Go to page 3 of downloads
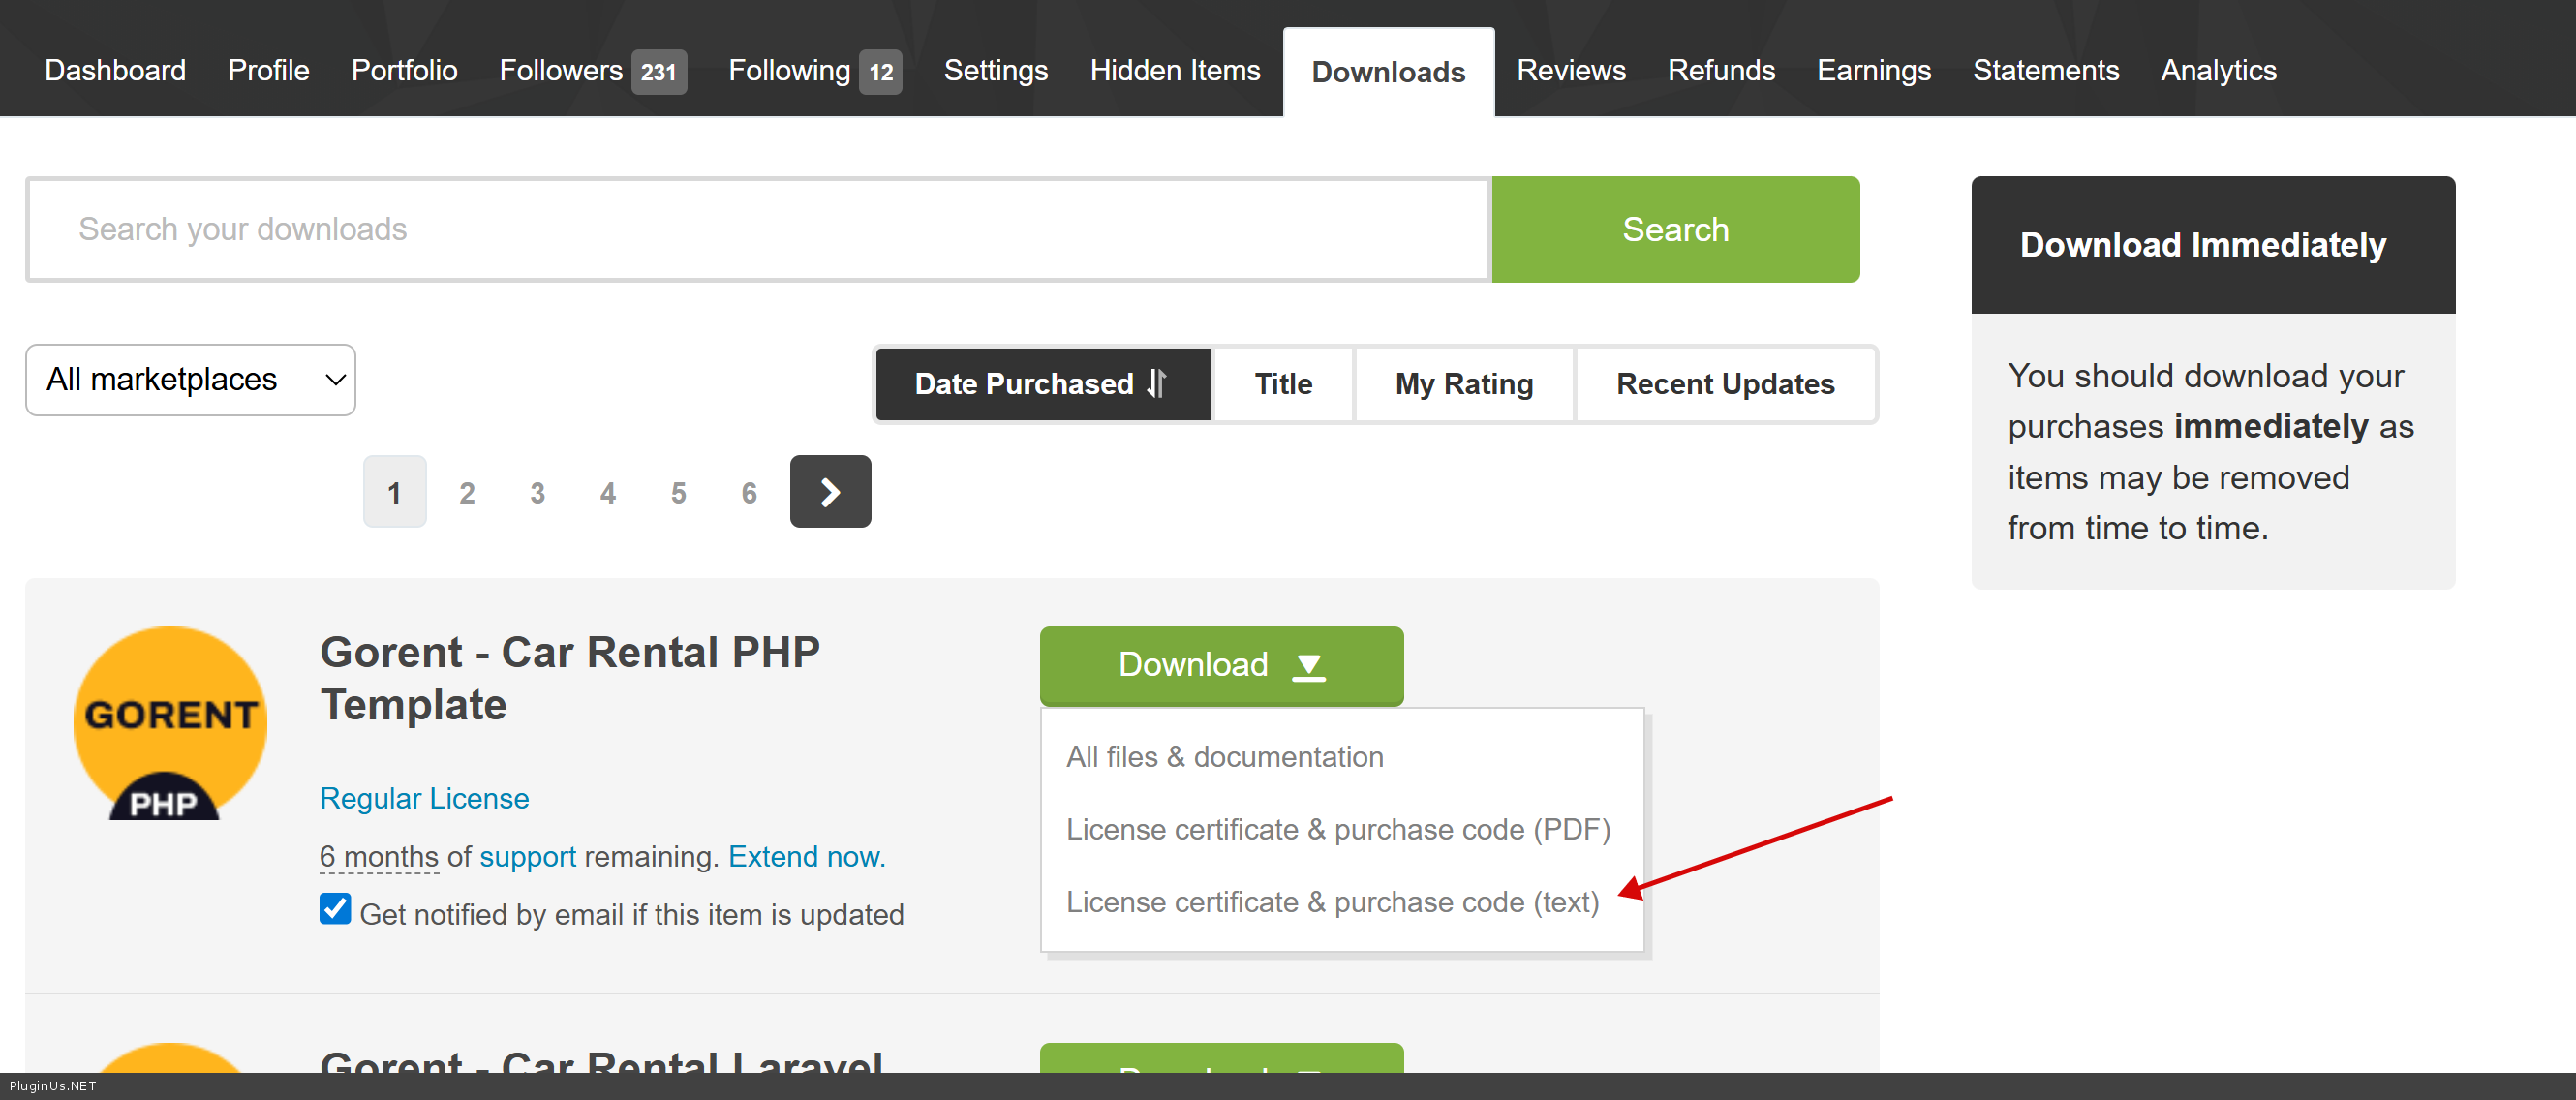 click(537, 492)
